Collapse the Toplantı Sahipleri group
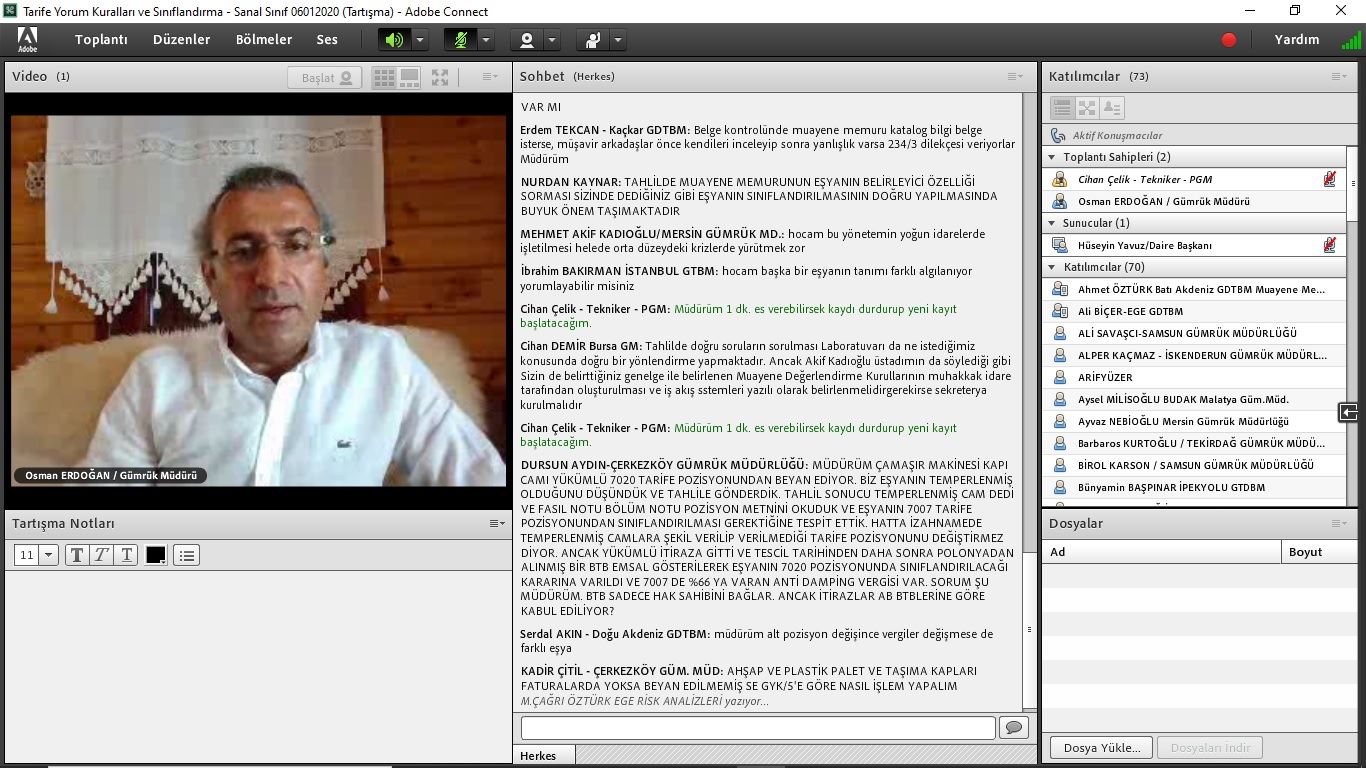 click(x=1052, y=157)
